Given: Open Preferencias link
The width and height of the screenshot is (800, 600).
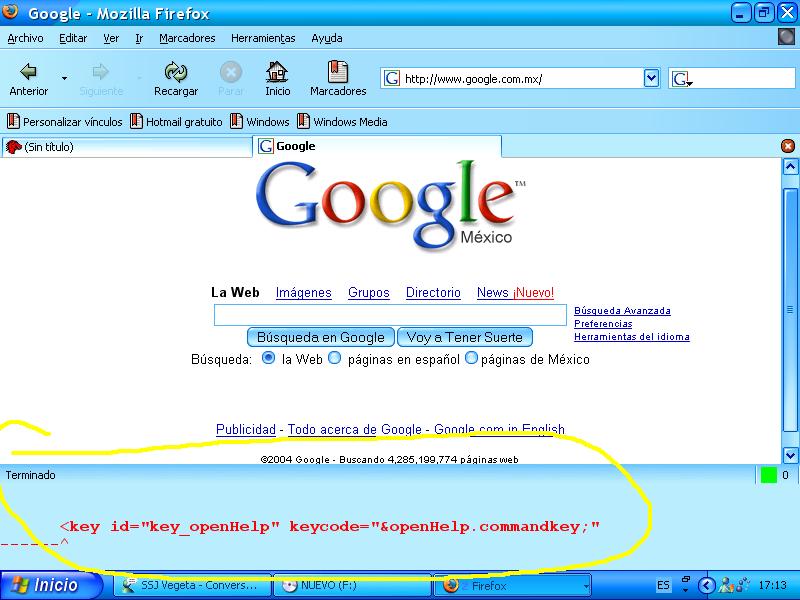Looking at the screenshot, I should (603, 323).
